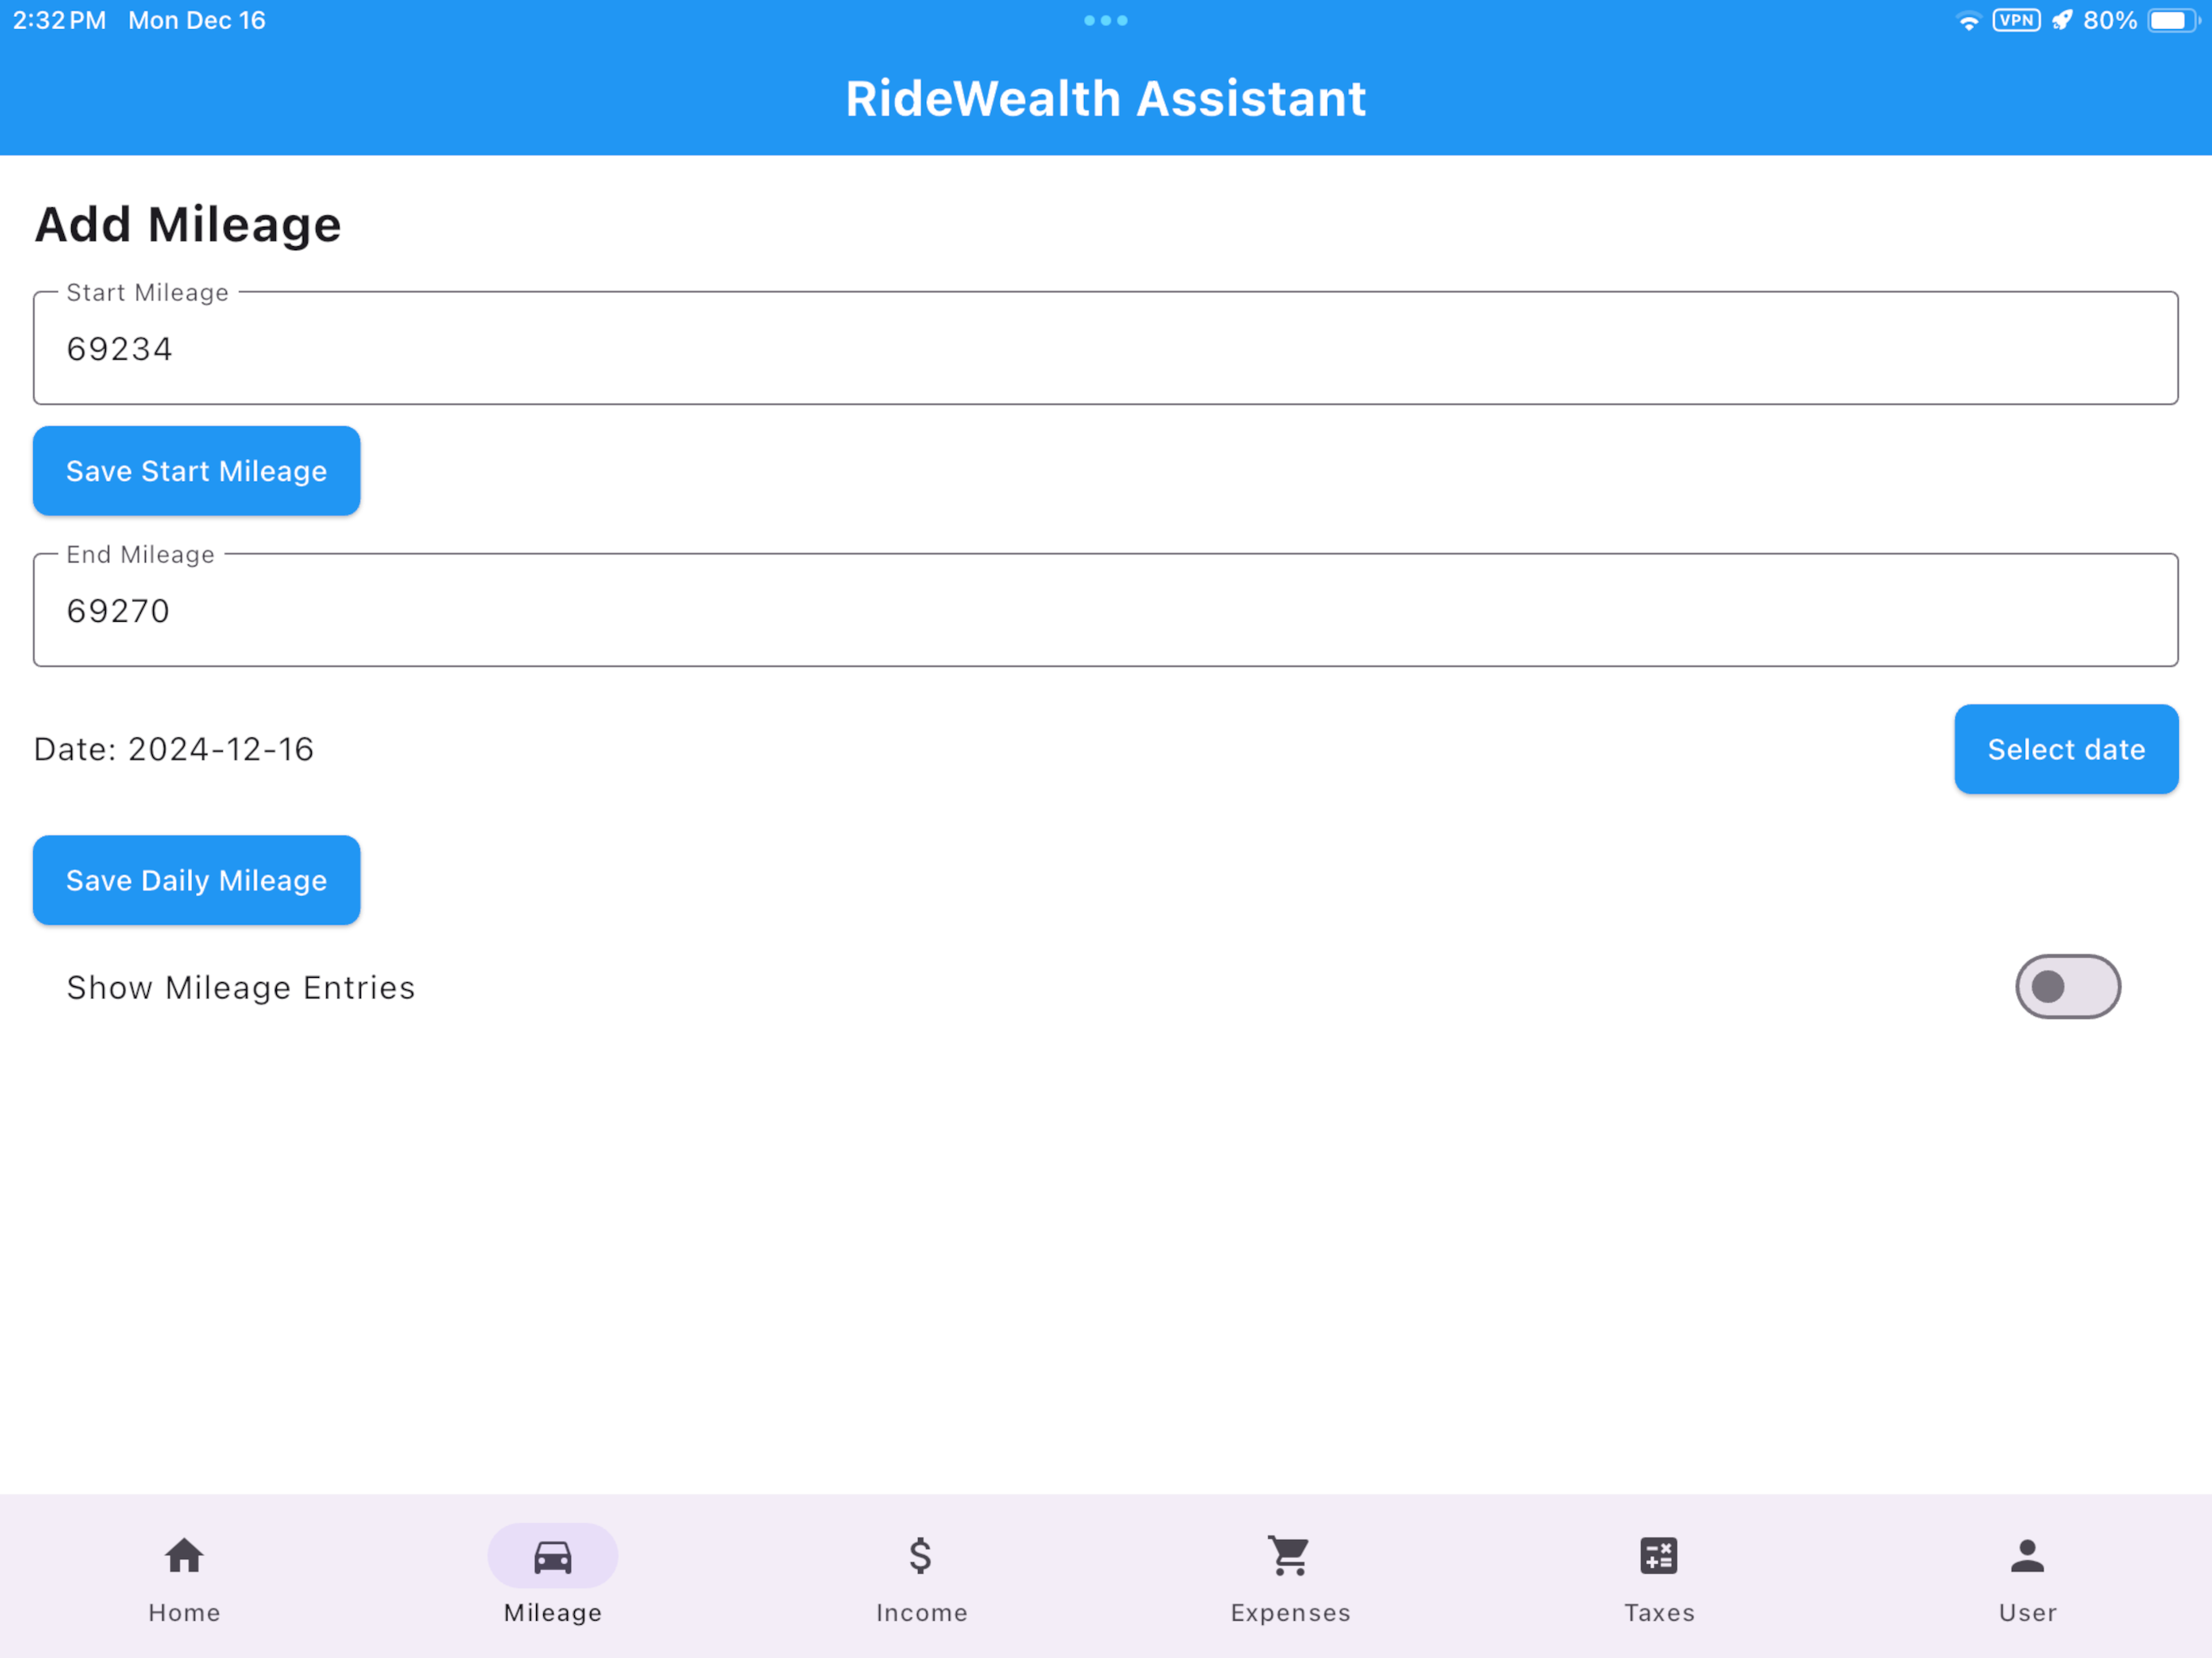The height and width of the screenshot is (1658, 2212).
Task: Switch to the User tab label
Action: click(x=2027, y=1612)
